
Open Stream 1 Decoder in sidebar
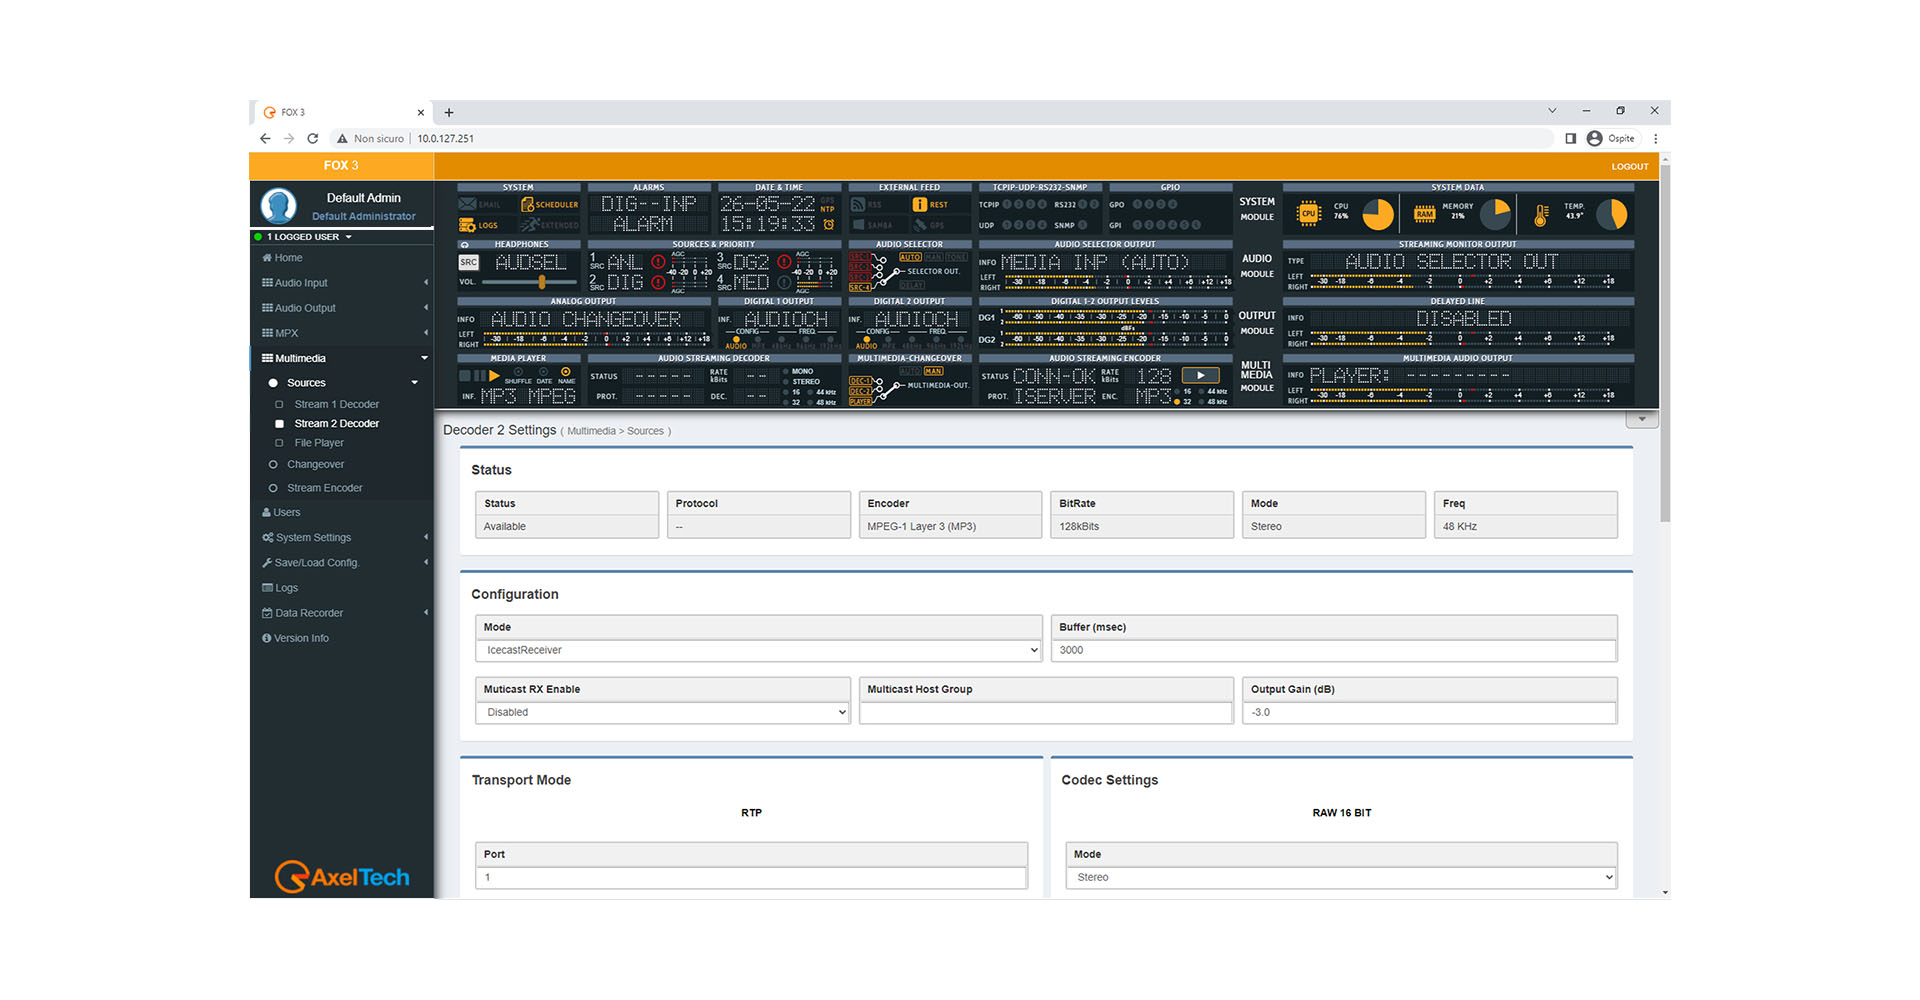(336, 404)
